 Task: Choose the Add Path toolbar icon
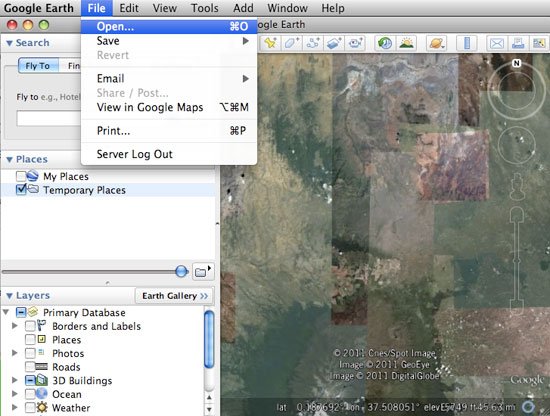click(313, 43)
